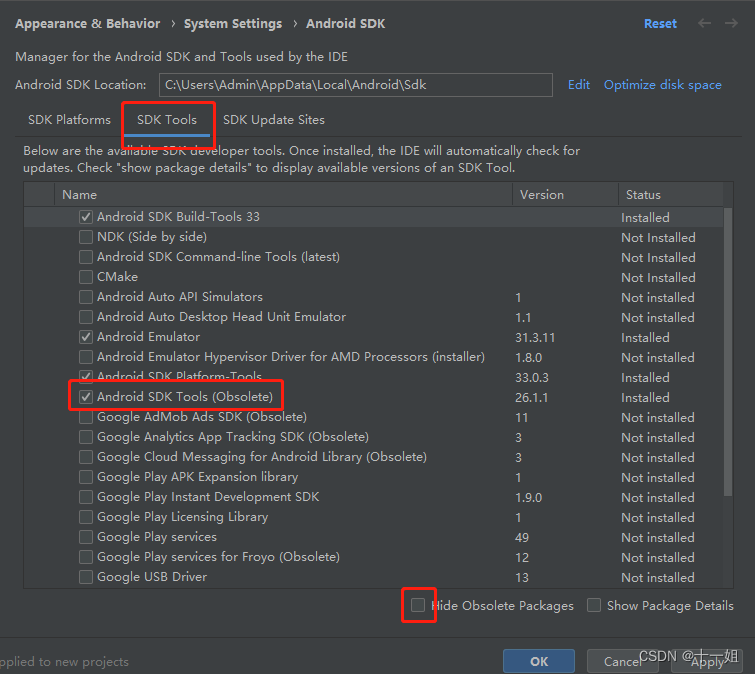
Task: Check Hypervisor Driver for AMD Processors
Action: (x=86, y=357)
